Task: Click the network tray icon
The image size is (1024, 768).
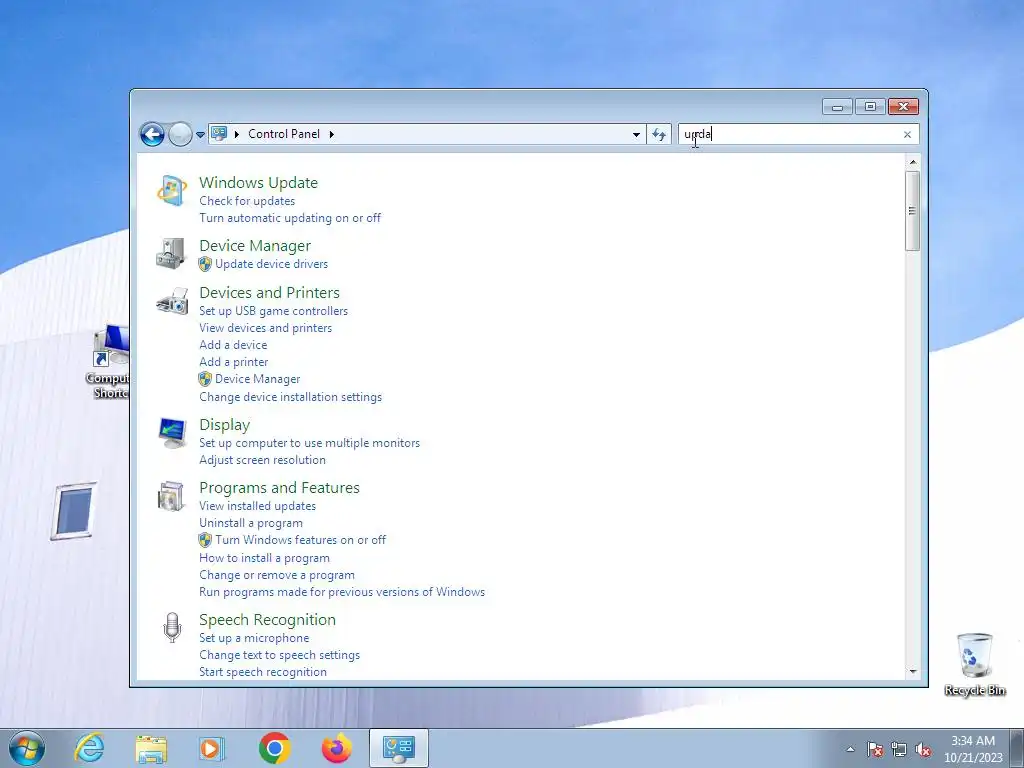Action: point(899,749)
